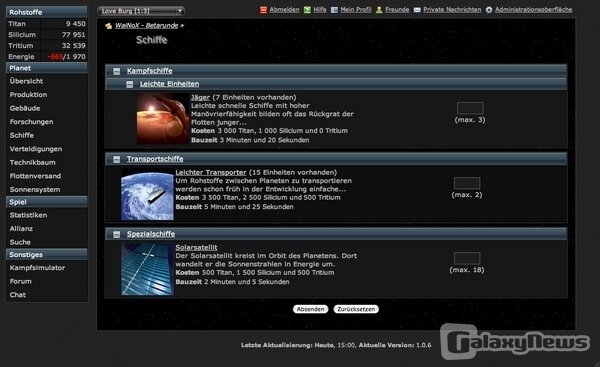Collapse the Kampfschiffe section
This screenshot has height=367, width=600.
coord(116,71)
